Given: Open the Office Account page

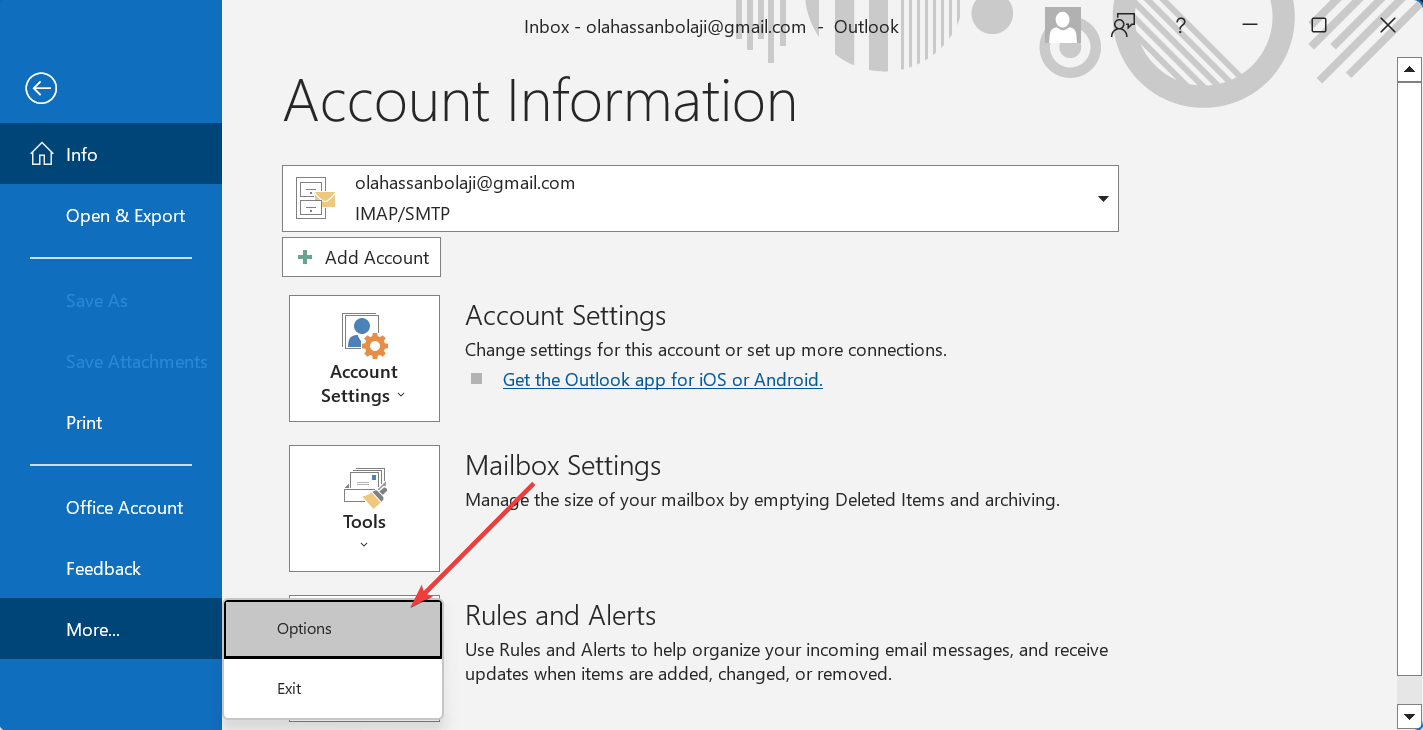Looking at the screenshot, I should tap(124, 507).
